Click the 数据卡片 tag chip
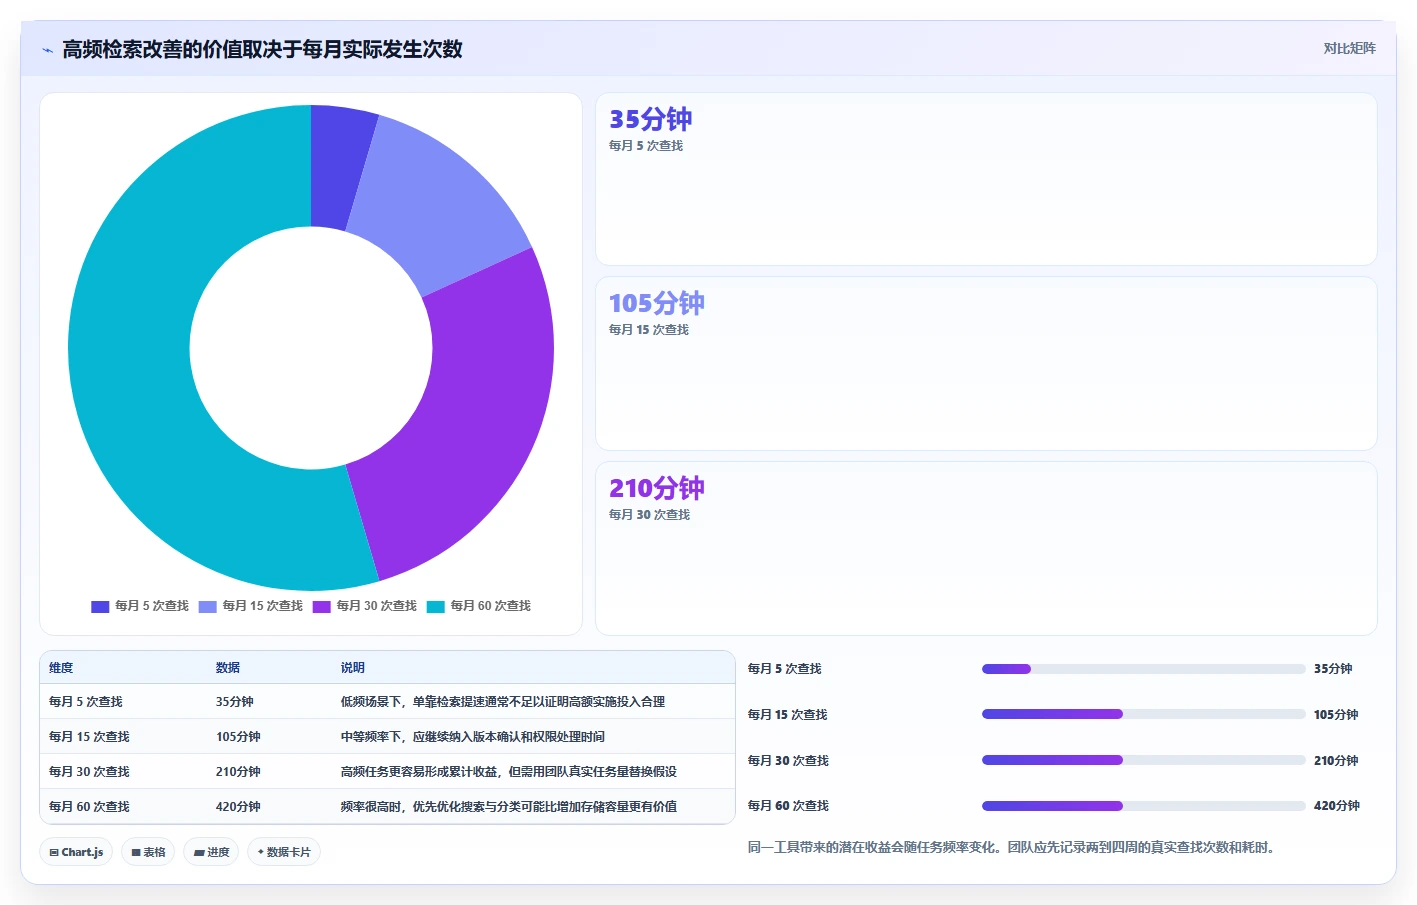The width and height of the screenshot is (1417, 905). pos(284,852)
